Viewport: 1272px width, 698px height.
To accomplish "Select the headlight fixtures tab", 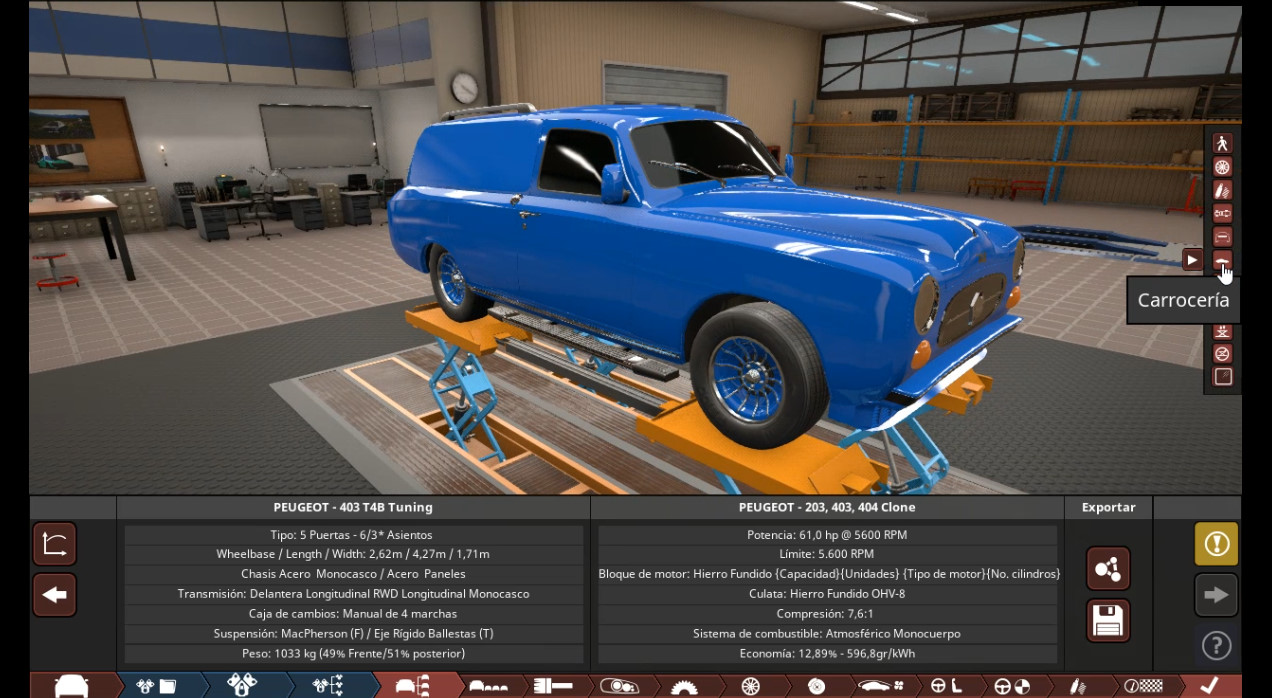I will [x=619, y=685].
